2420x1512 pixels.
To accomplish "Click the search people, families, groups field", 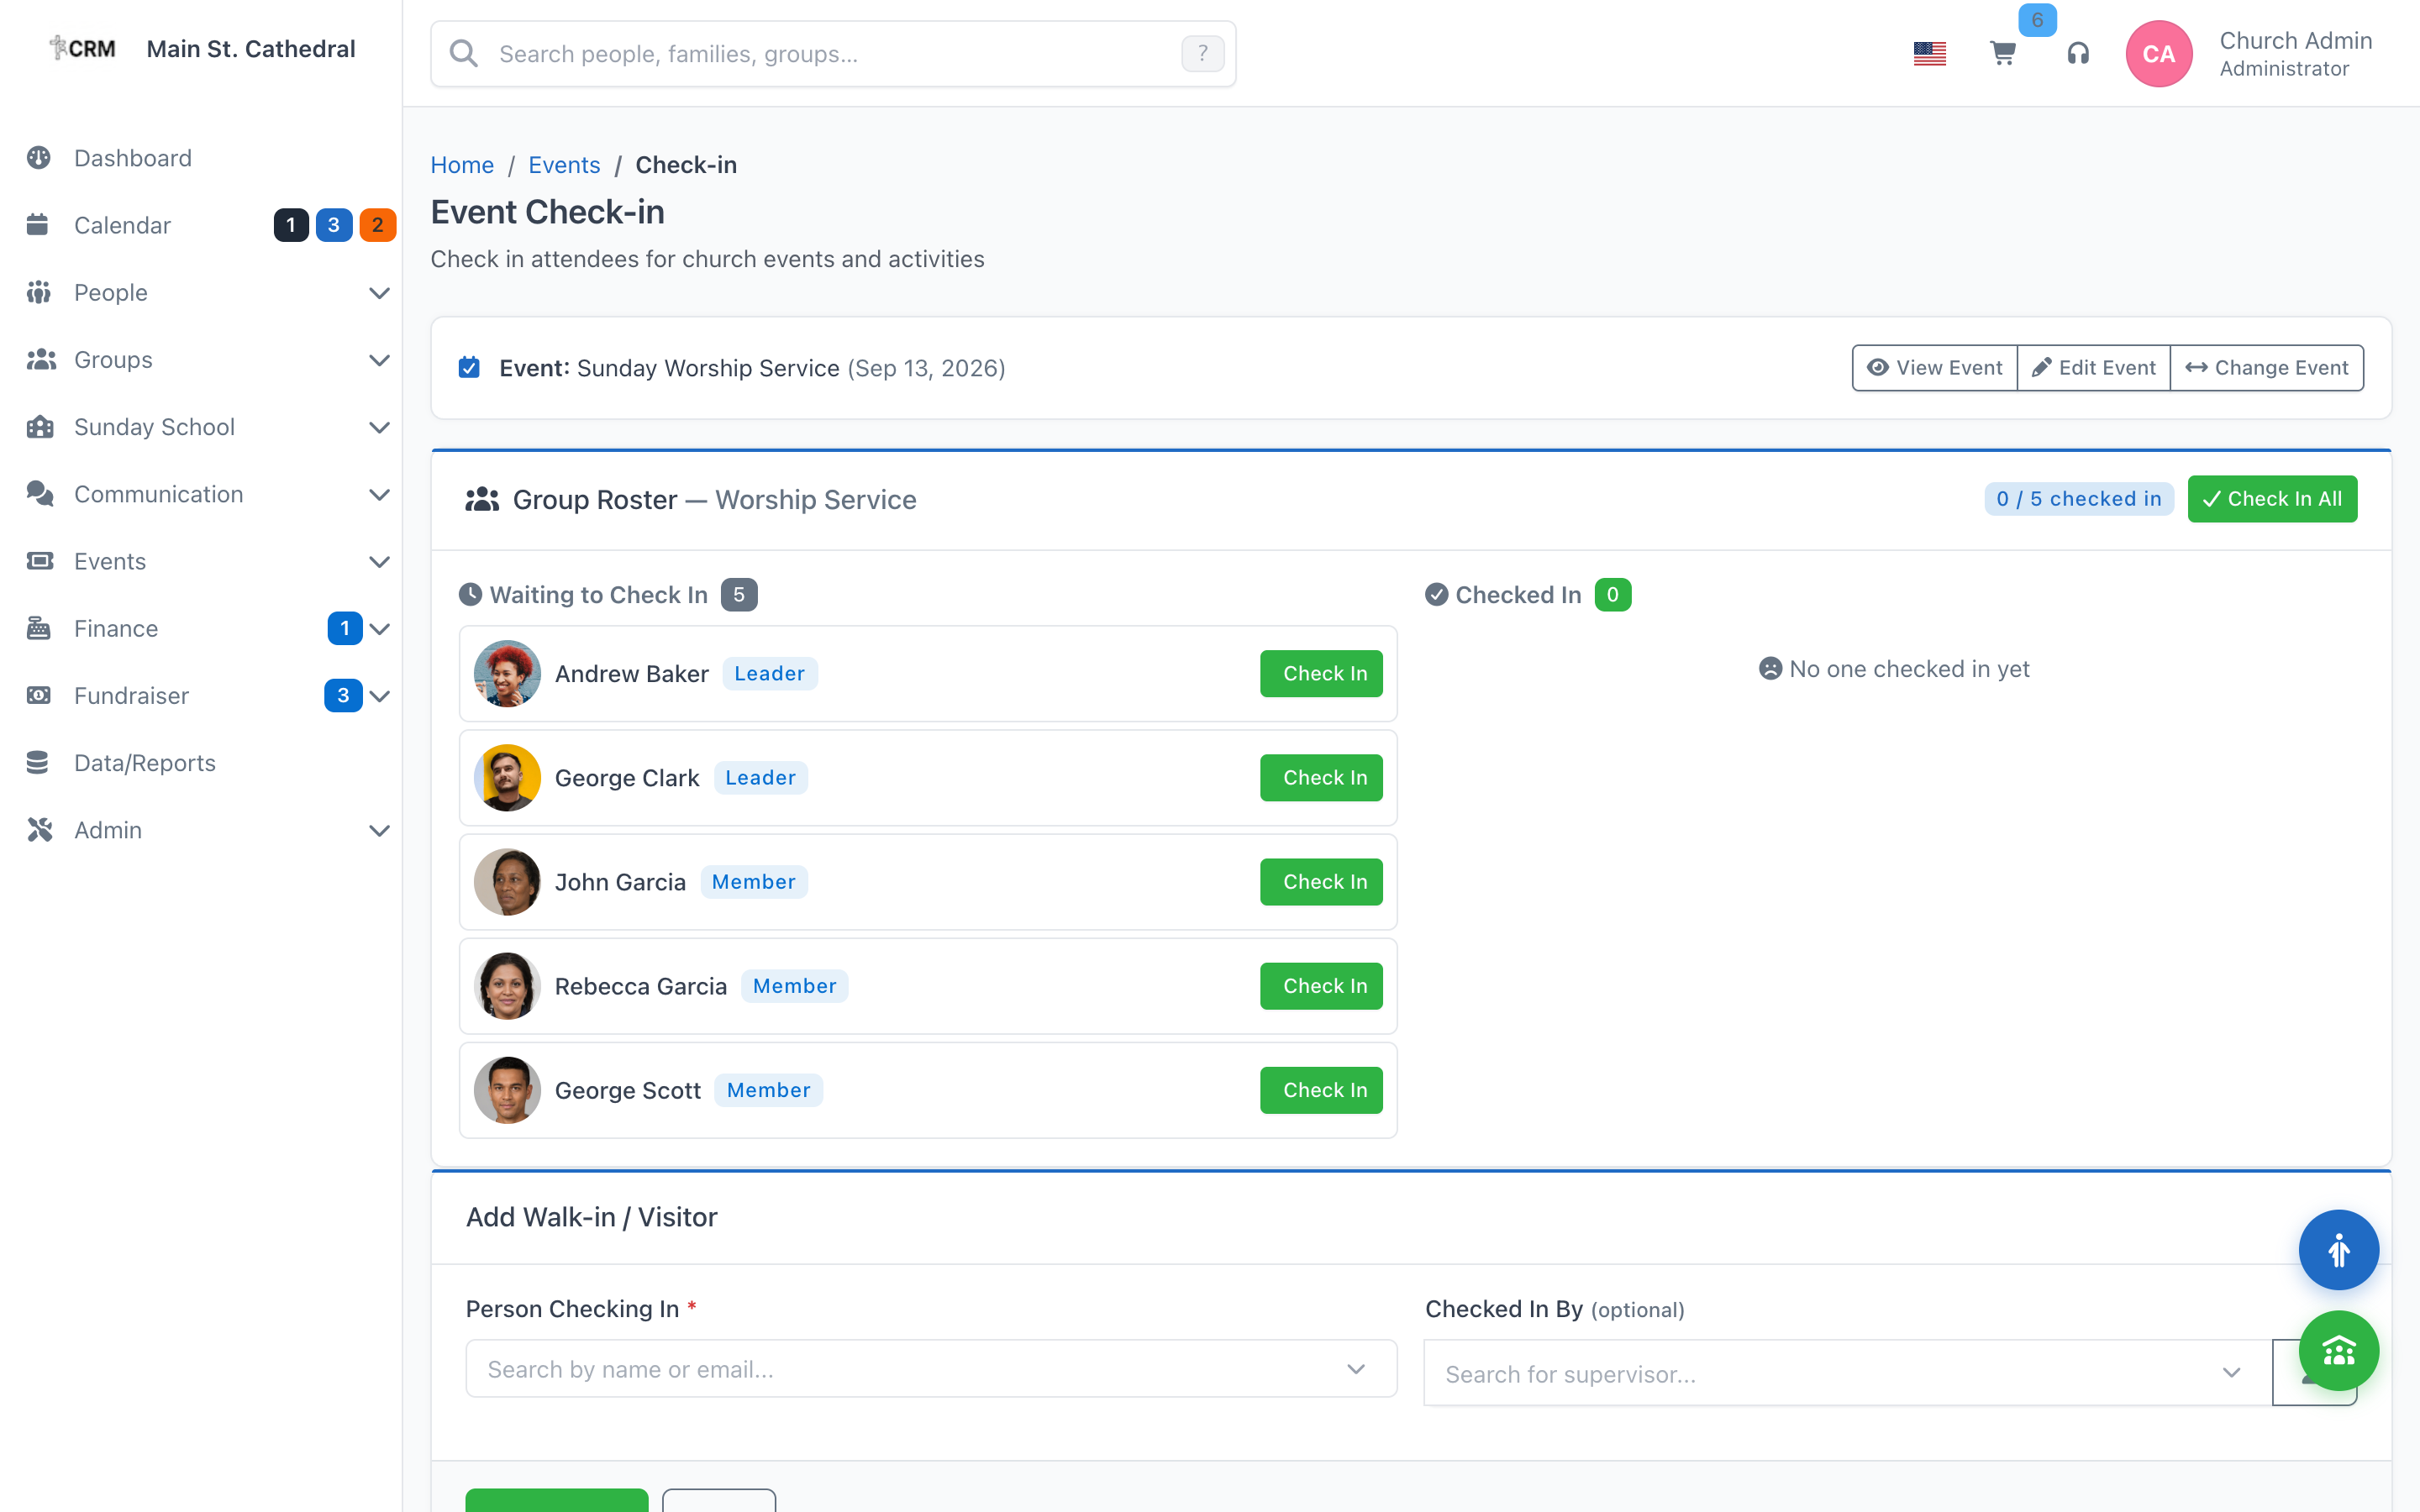I will click(x=833, y=54).
